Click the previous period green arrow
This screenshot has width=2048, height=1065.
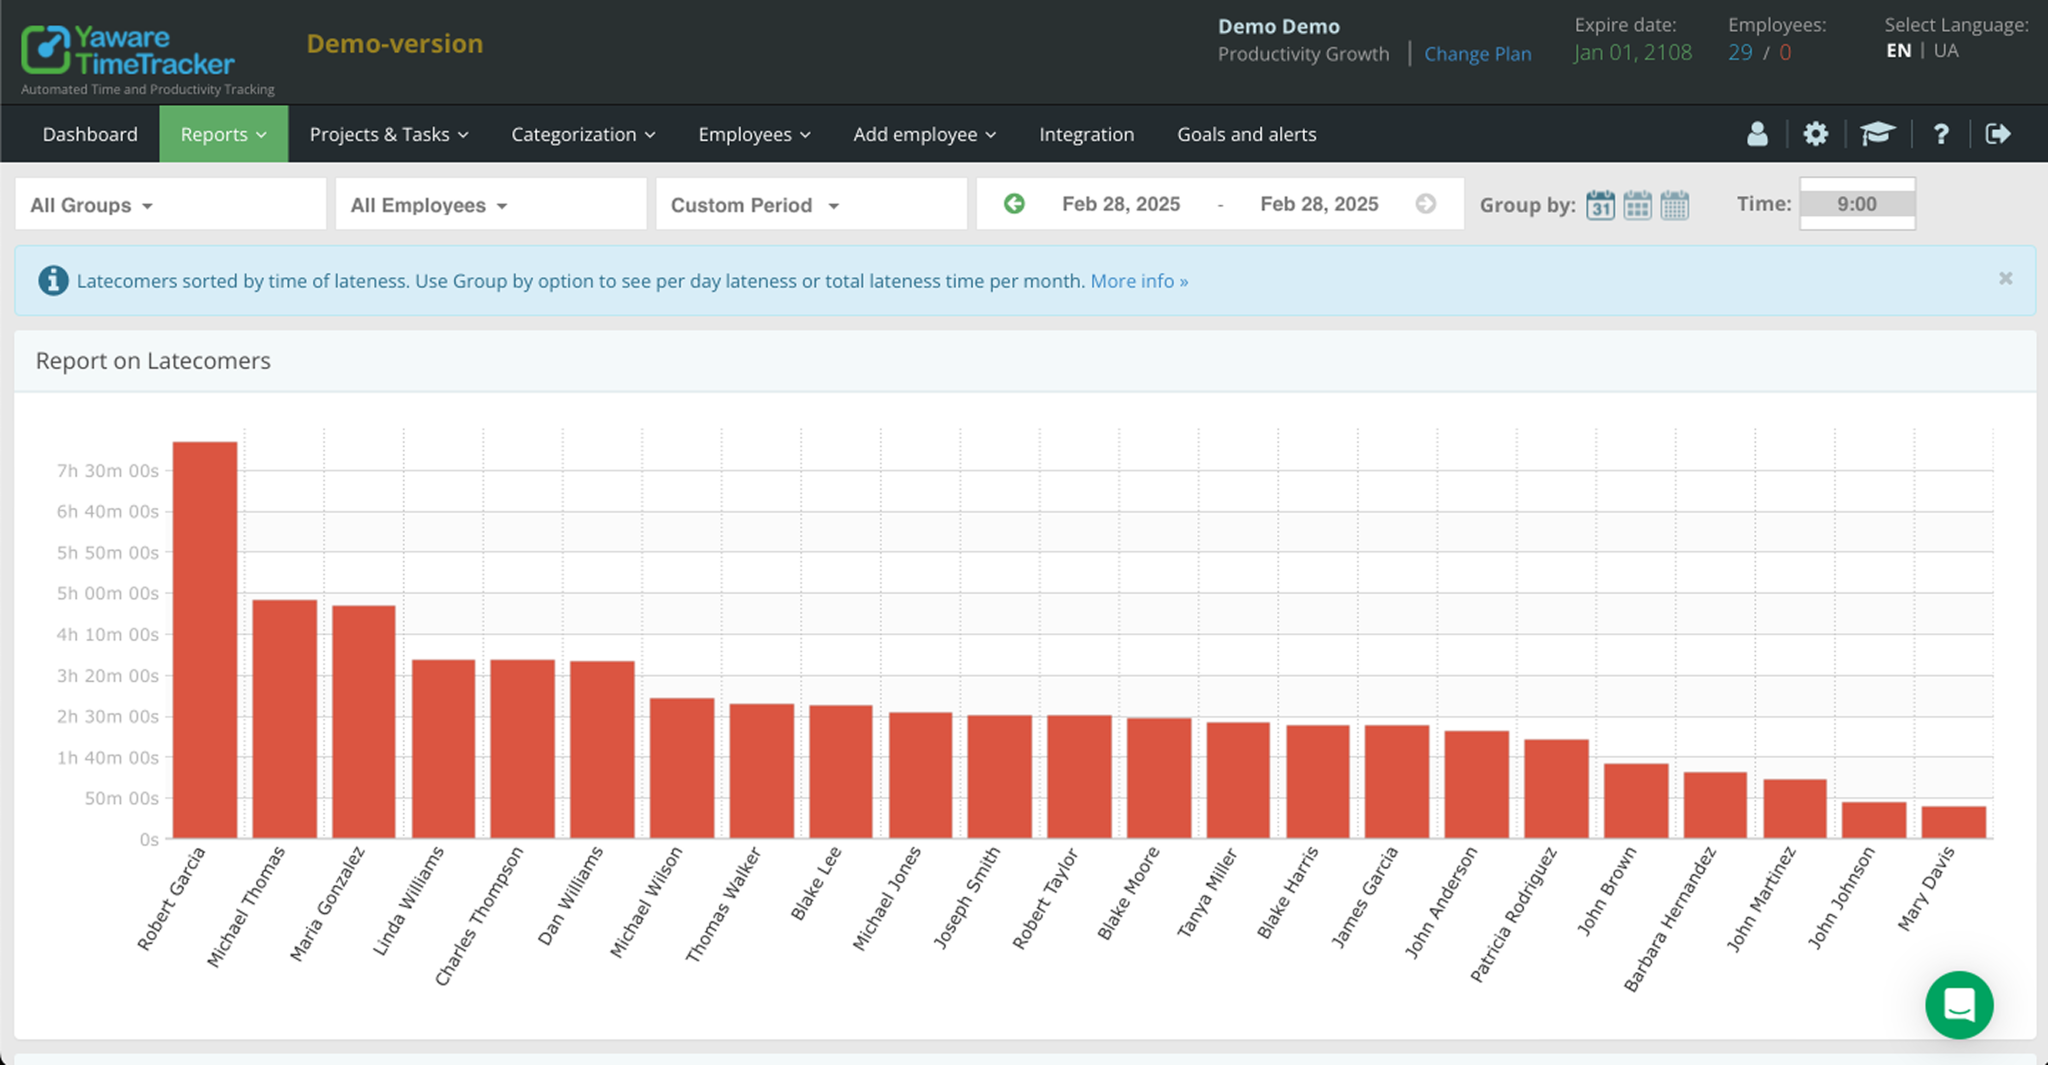[x=1014, y=203]
